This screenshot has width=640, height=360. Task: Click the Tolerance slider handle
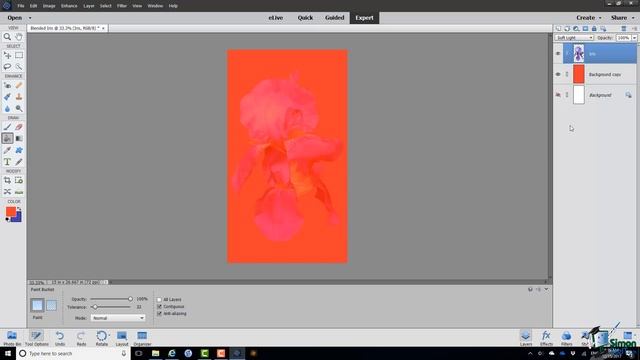pyautogui.click(x=95, y=307)
